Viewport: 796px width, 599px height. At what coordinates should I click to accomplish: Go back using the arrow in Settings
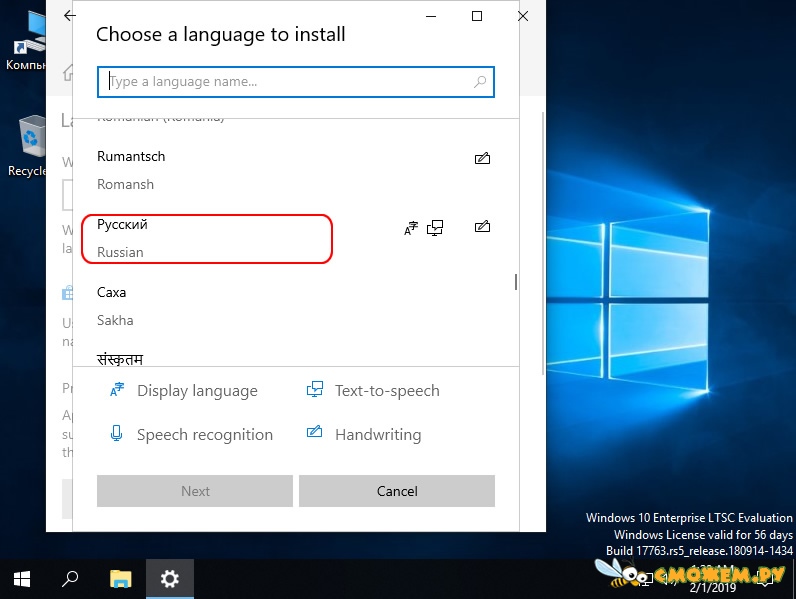(x=70, y=16)
